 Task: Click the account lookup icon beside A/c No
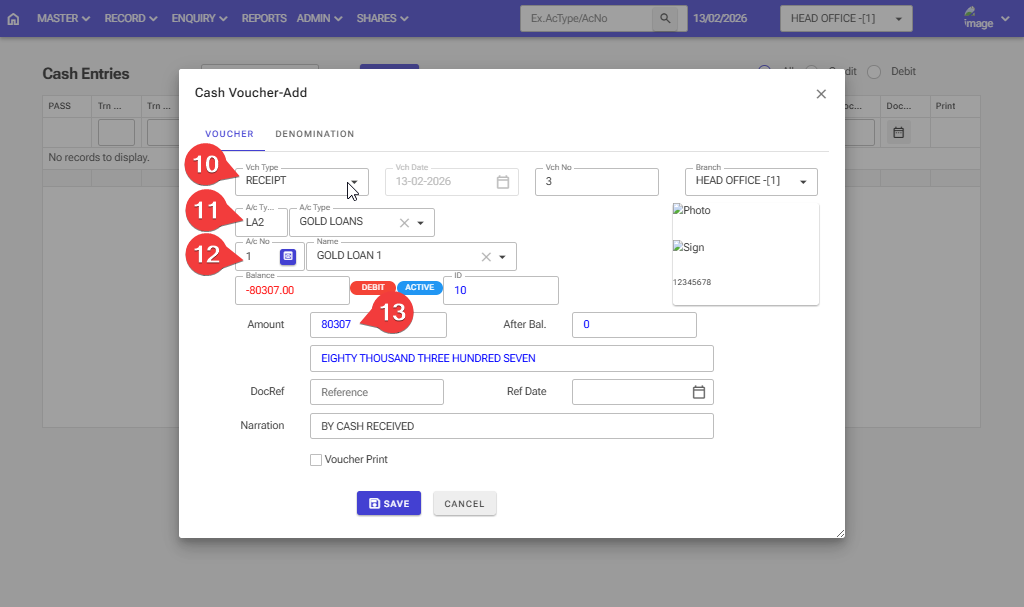point(287,257)
